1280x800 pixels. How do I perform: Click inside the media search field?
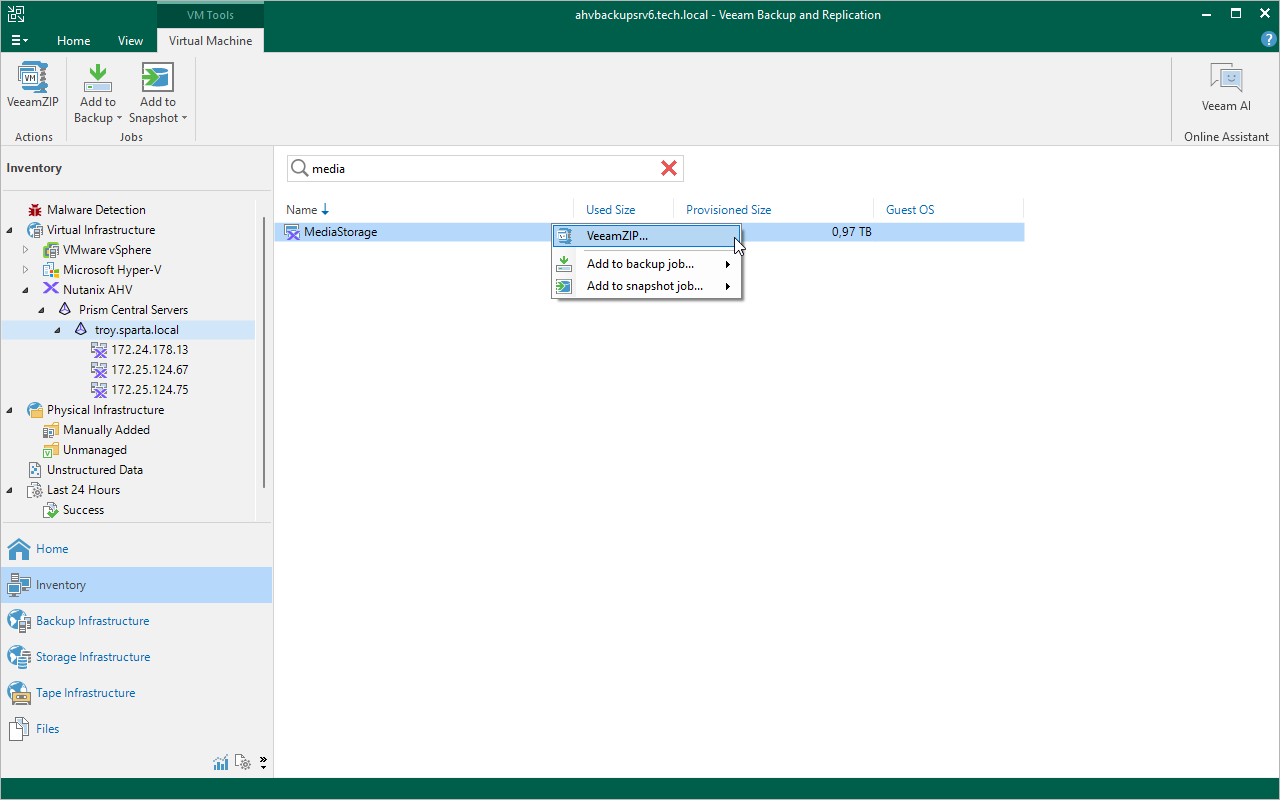(484, 169)
